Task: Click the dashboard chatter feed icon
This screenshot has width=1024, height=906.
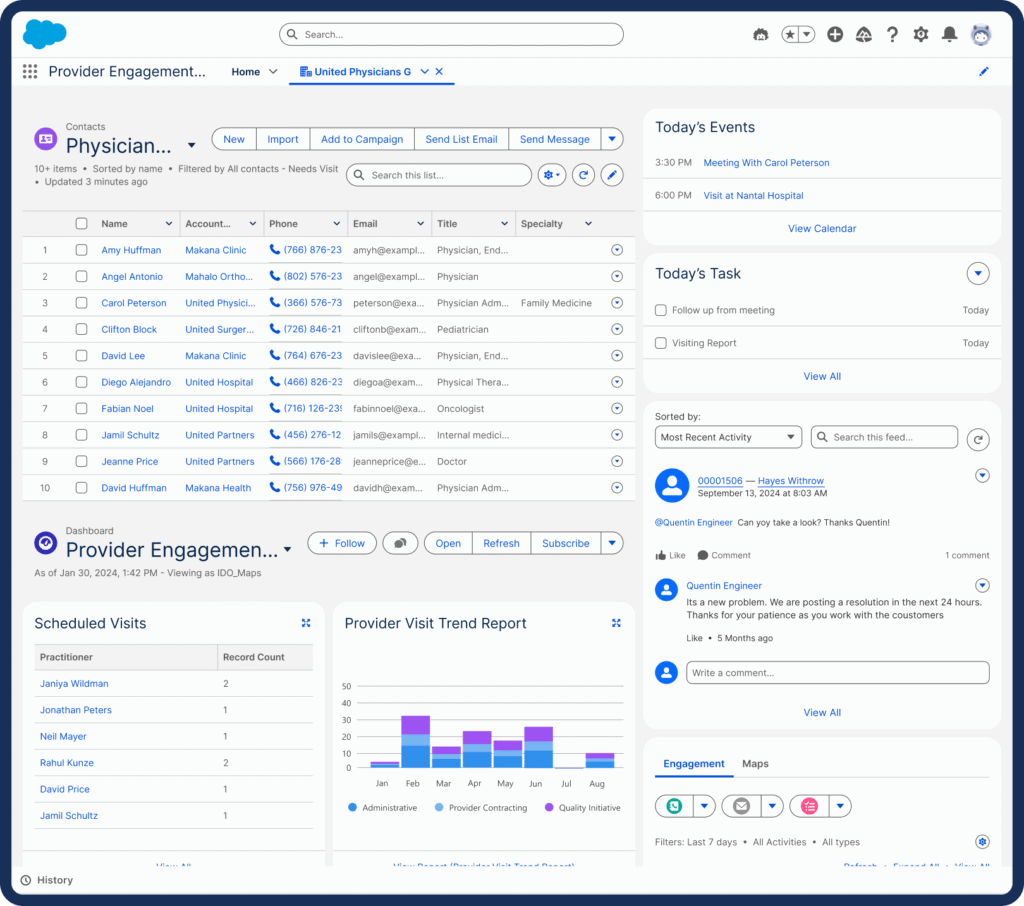Action: (x=400, y=543)
